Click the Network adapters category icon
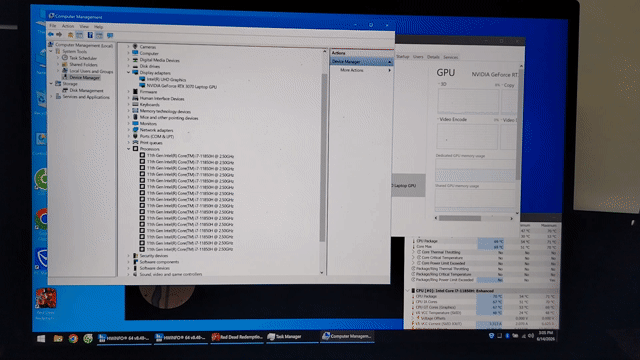 [135, 130]
